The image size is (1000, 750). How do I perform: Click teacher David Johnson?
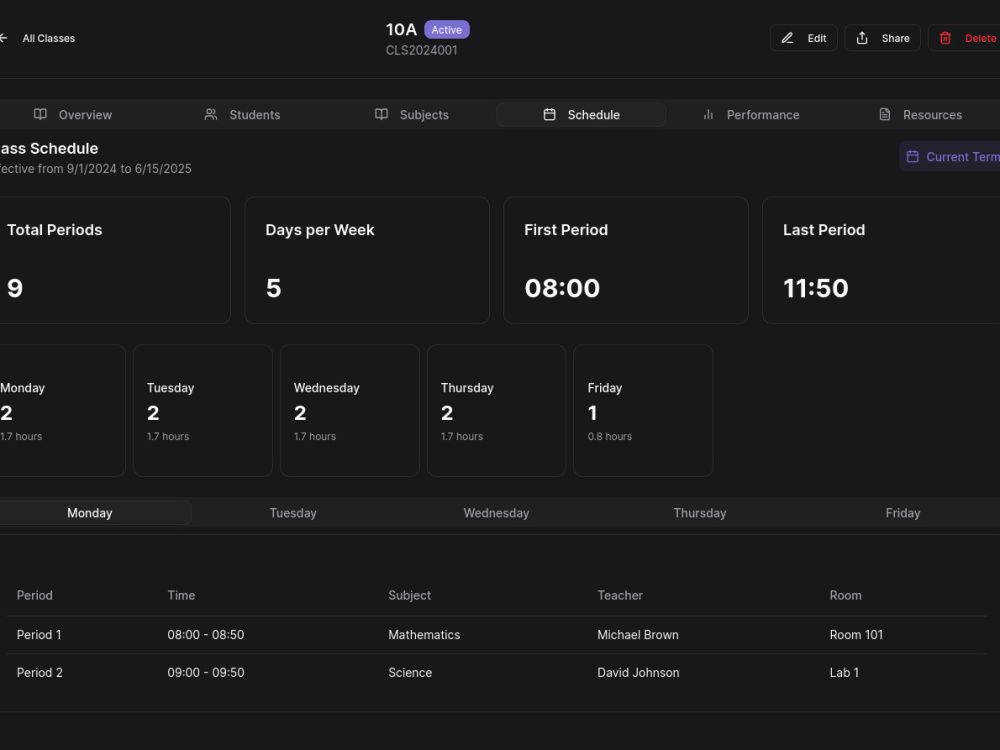(638, 672)
